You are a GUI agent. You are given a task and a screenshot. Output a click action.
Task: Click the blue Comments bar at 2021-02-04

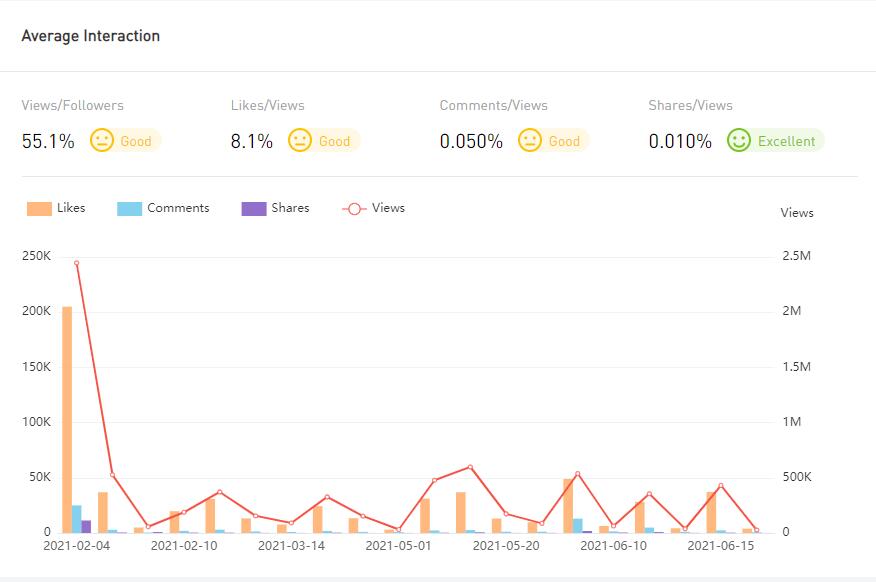click(77, 519)
